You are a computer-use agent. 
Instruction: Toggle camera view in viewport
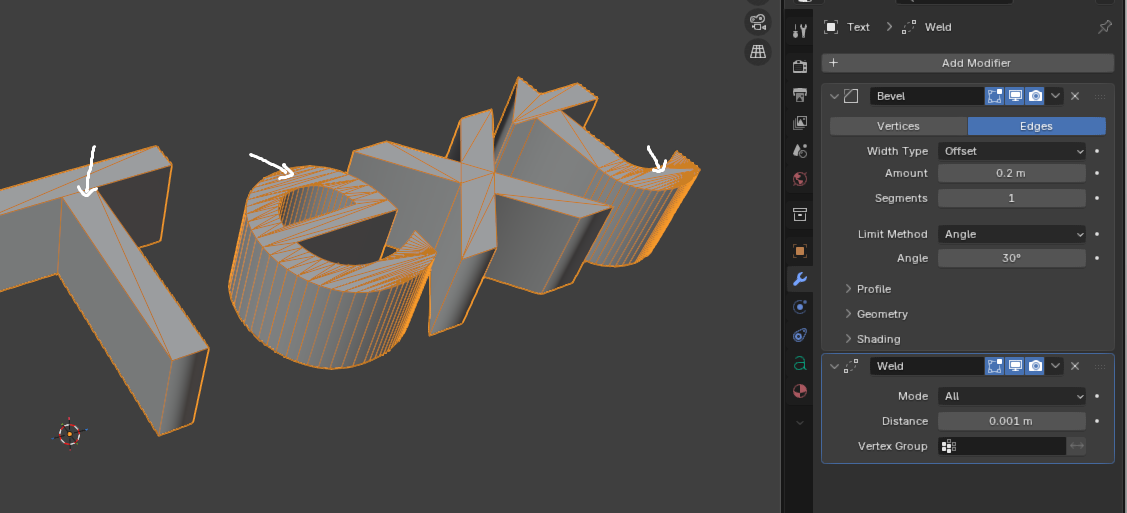point(758,22)
